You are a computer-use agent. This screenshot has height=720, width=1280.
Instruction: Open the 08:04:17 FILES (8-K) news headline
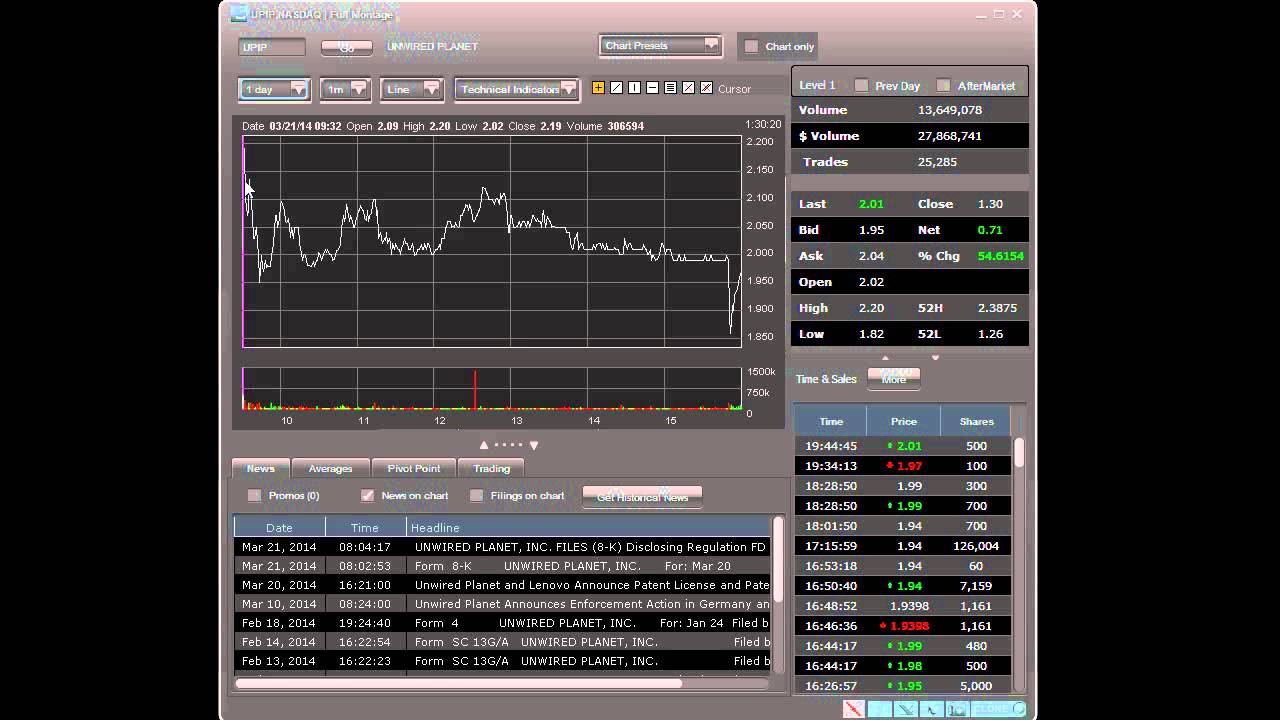click(x=590, y=547)
